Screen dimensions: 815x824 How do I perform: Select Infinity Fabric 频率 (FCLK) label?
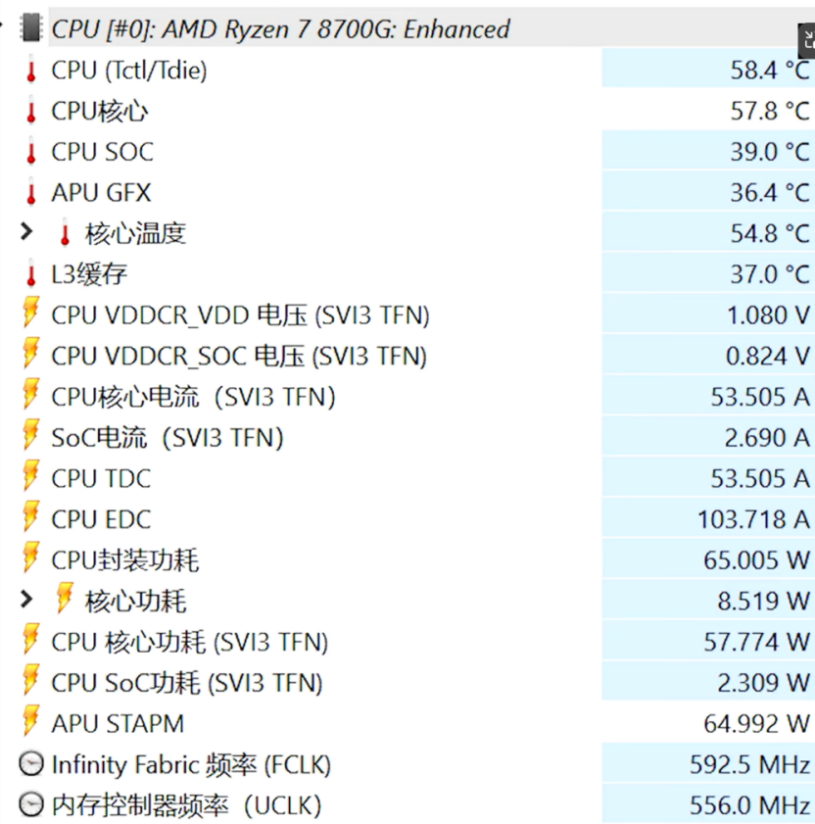[191, 765]
